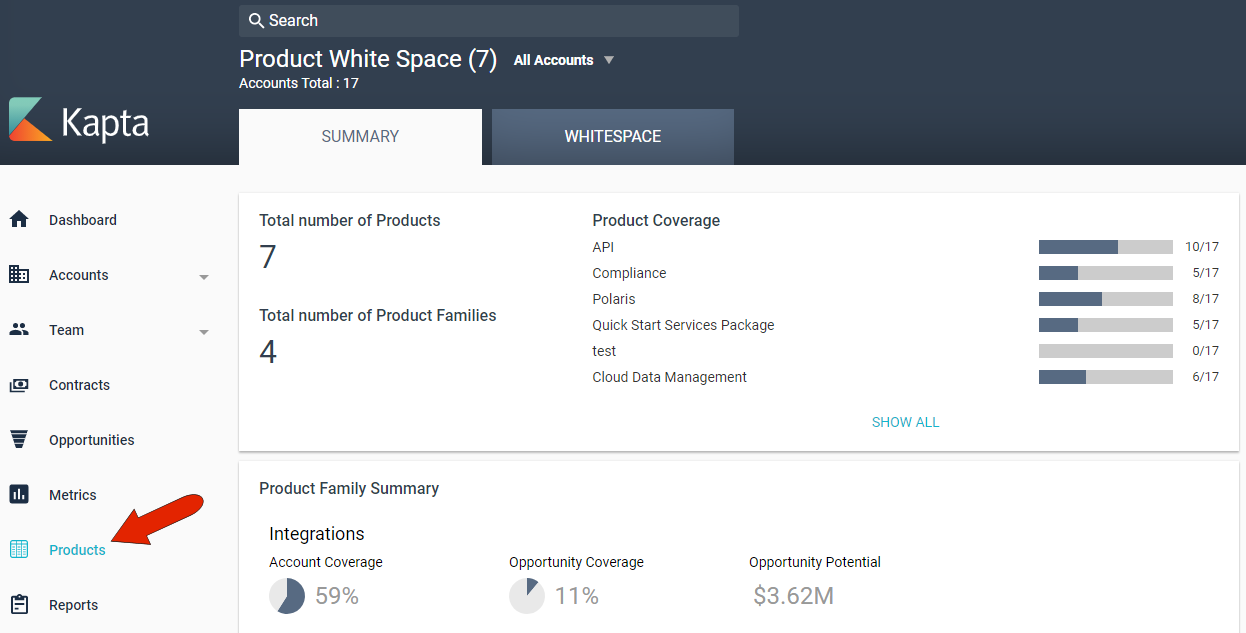The image size is (1246, 633).
Task: Click the Accounts building icon
Action: click(19, 275)
